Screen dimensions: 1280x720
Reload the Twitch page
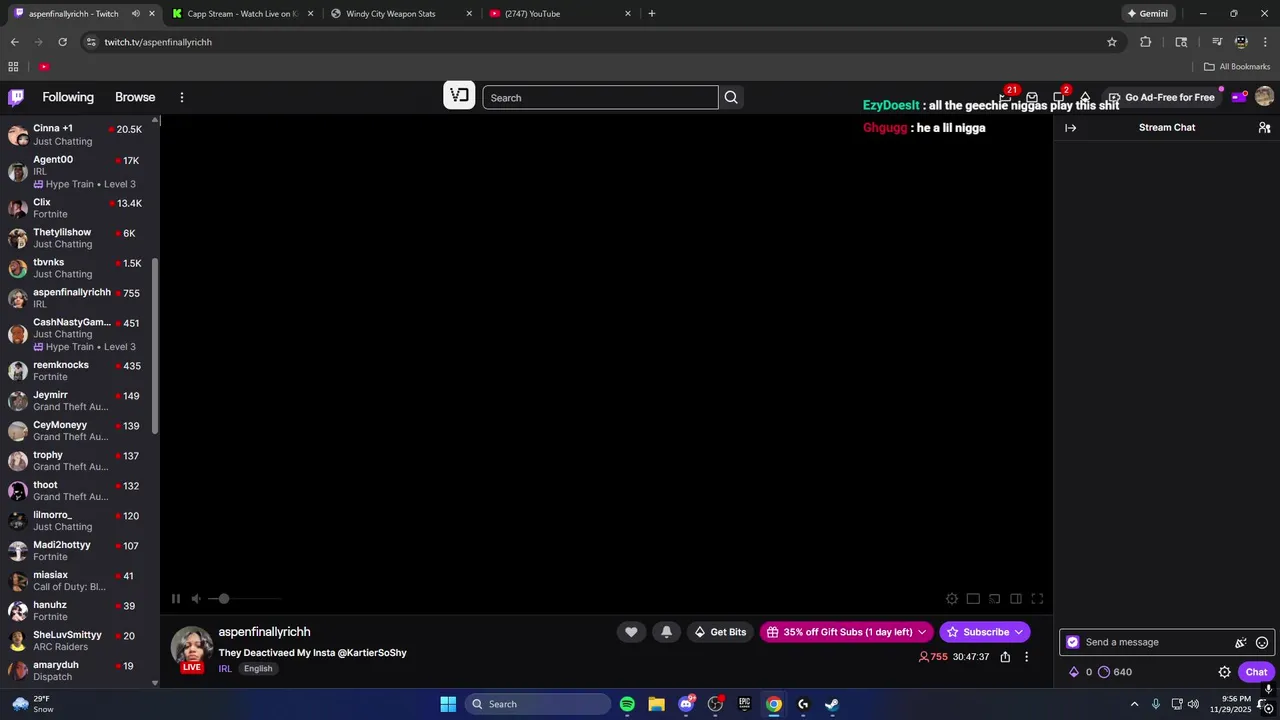click(x=62, y=42)
